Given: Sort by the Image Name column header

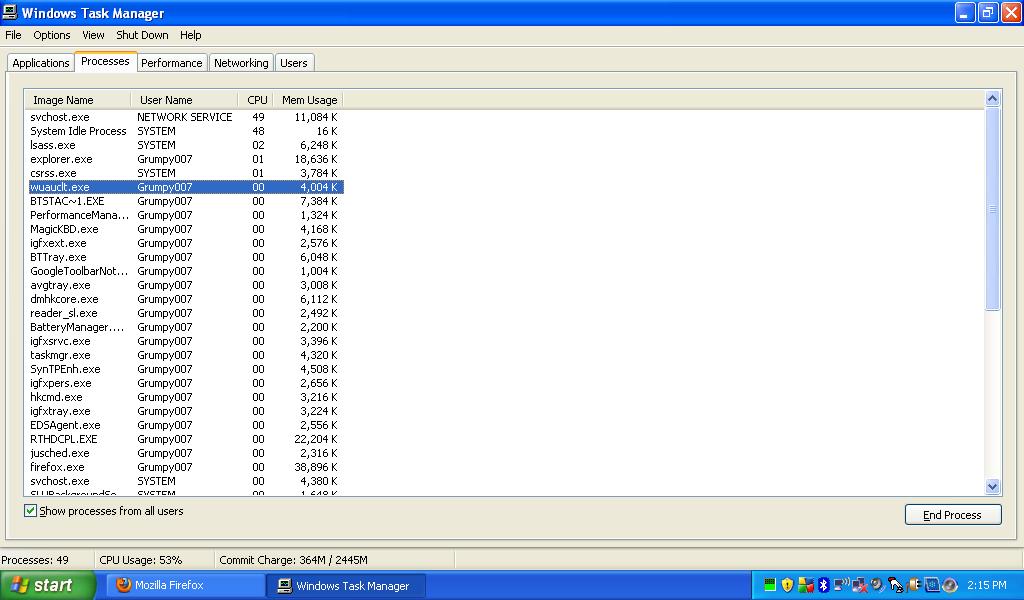Looking at the screenshot, I should [x=78, y=100].
